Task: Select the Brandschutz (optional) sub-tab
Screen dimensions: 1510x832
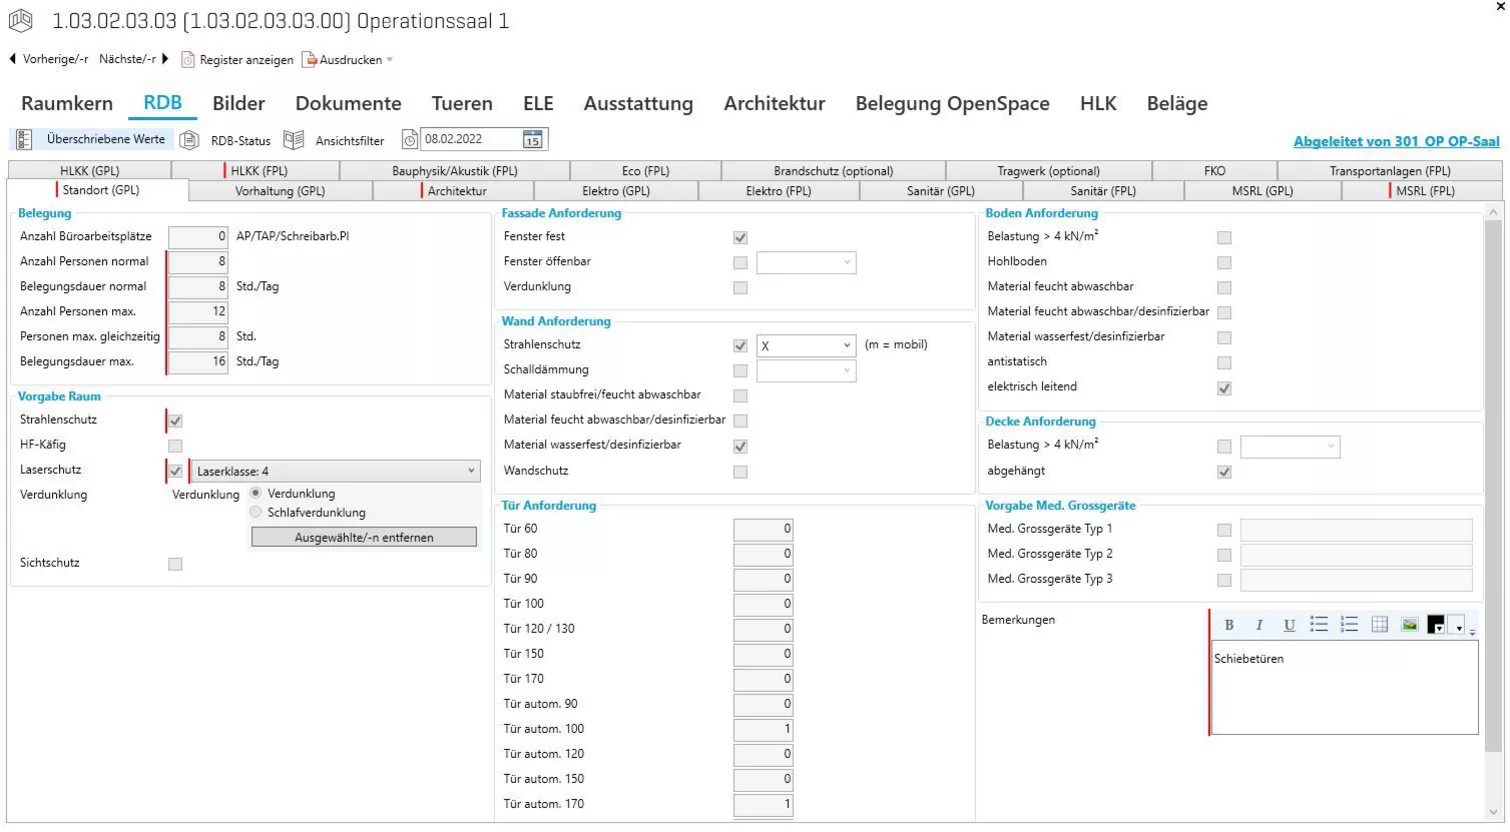Action: click(833, 171)
